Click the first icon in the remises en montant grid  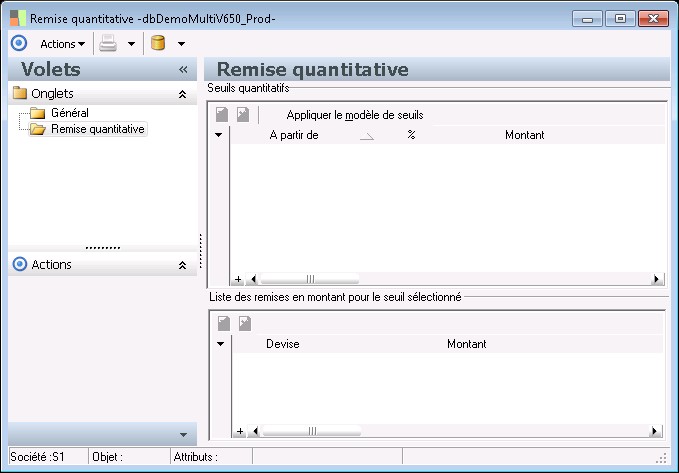[224, 323]
